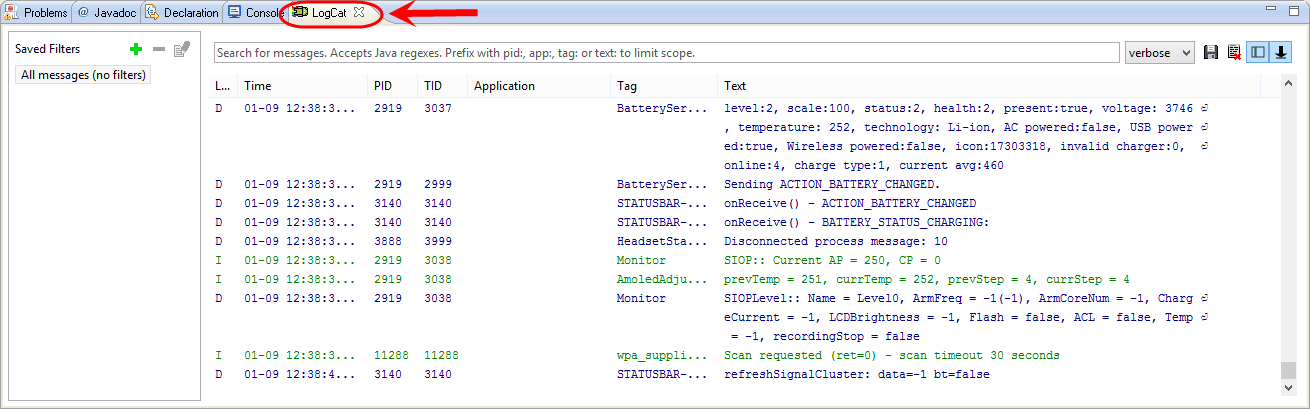Click PID 11288 in the log table
Image resolution: width=1310 pixels, height=409 pixels.
point(391,356)
